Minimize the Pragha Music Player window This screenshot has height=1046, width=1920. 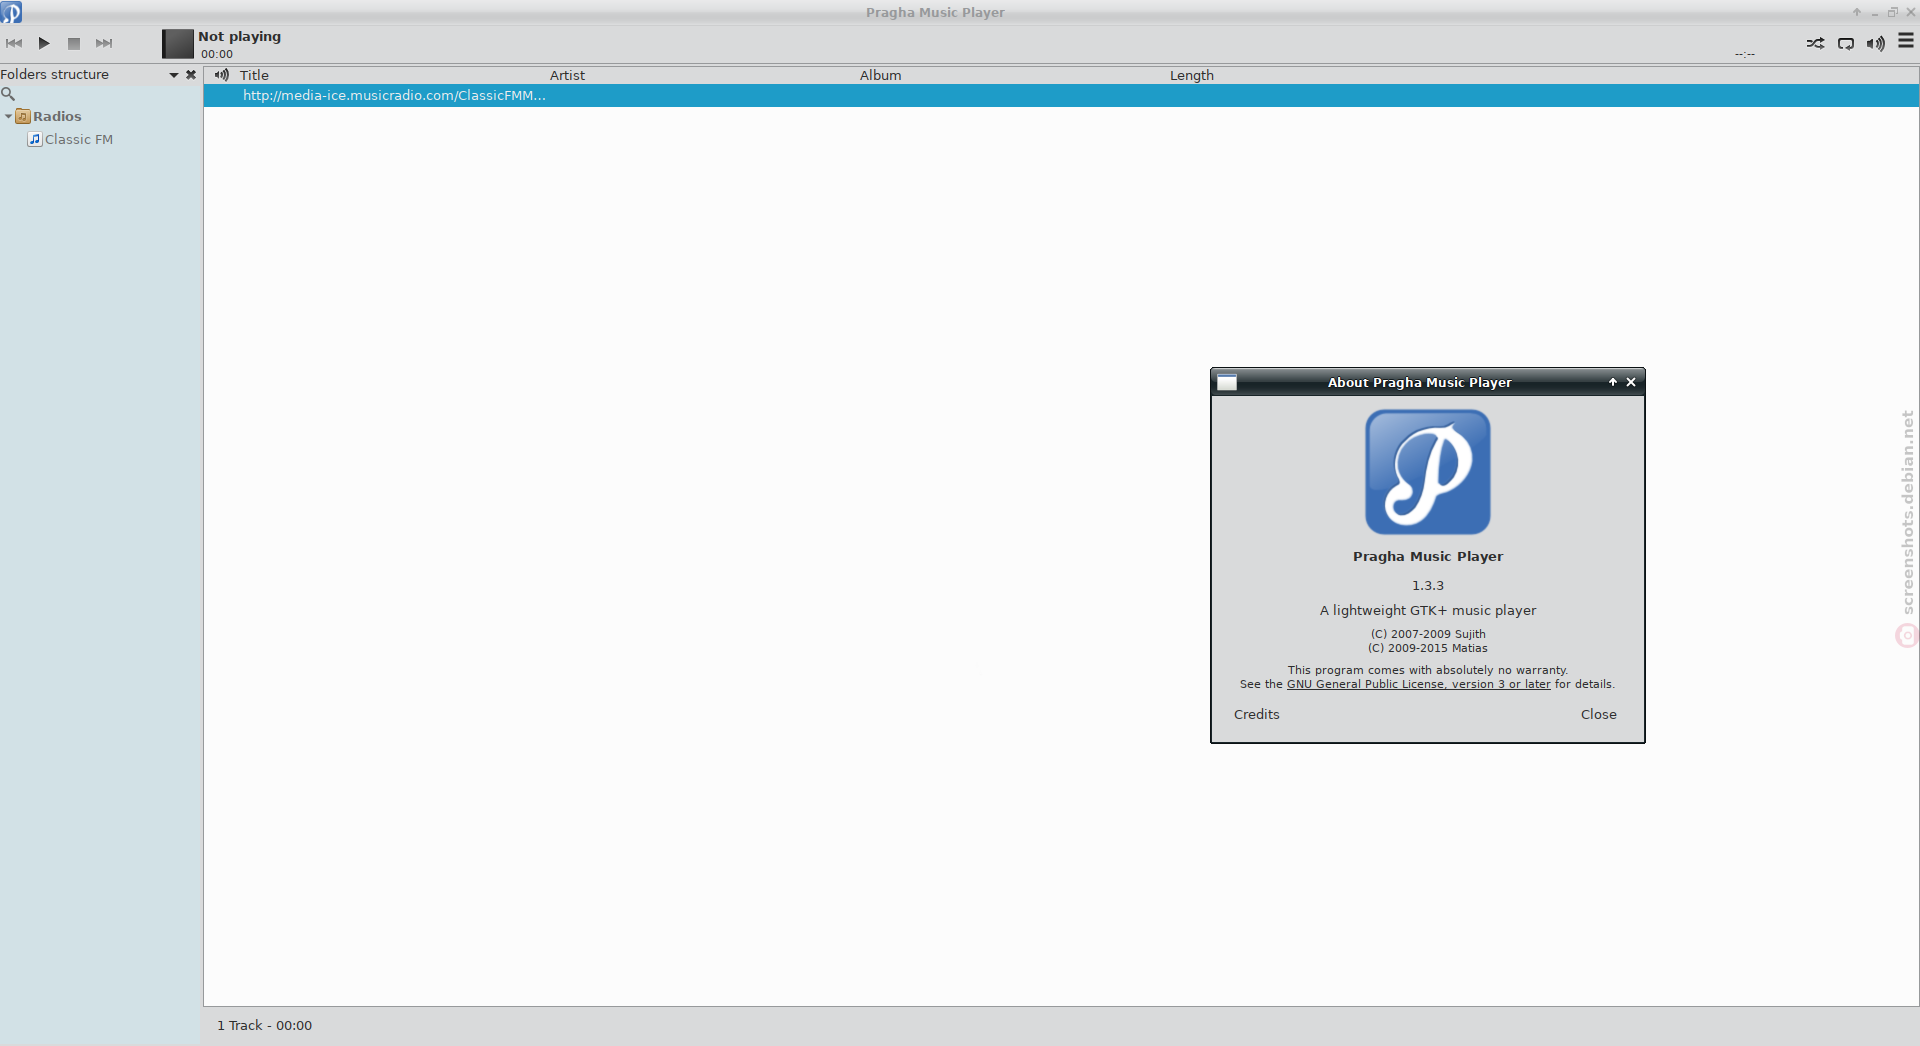pos(1875,13)
